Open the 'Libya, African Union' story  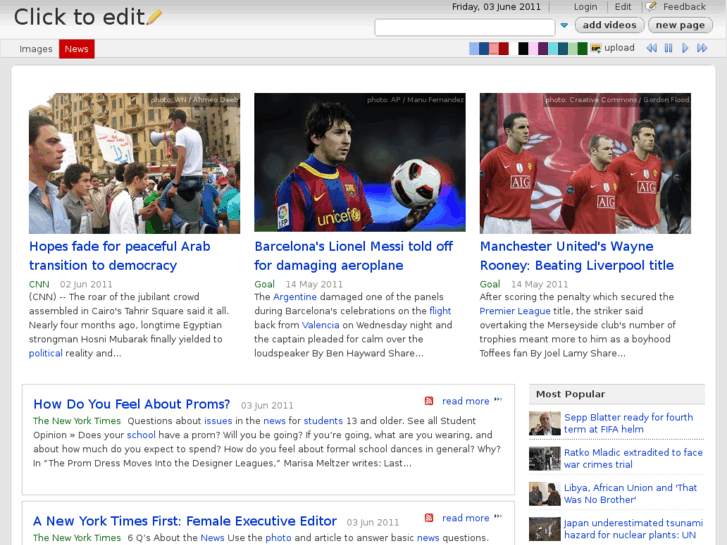point(630,494)
